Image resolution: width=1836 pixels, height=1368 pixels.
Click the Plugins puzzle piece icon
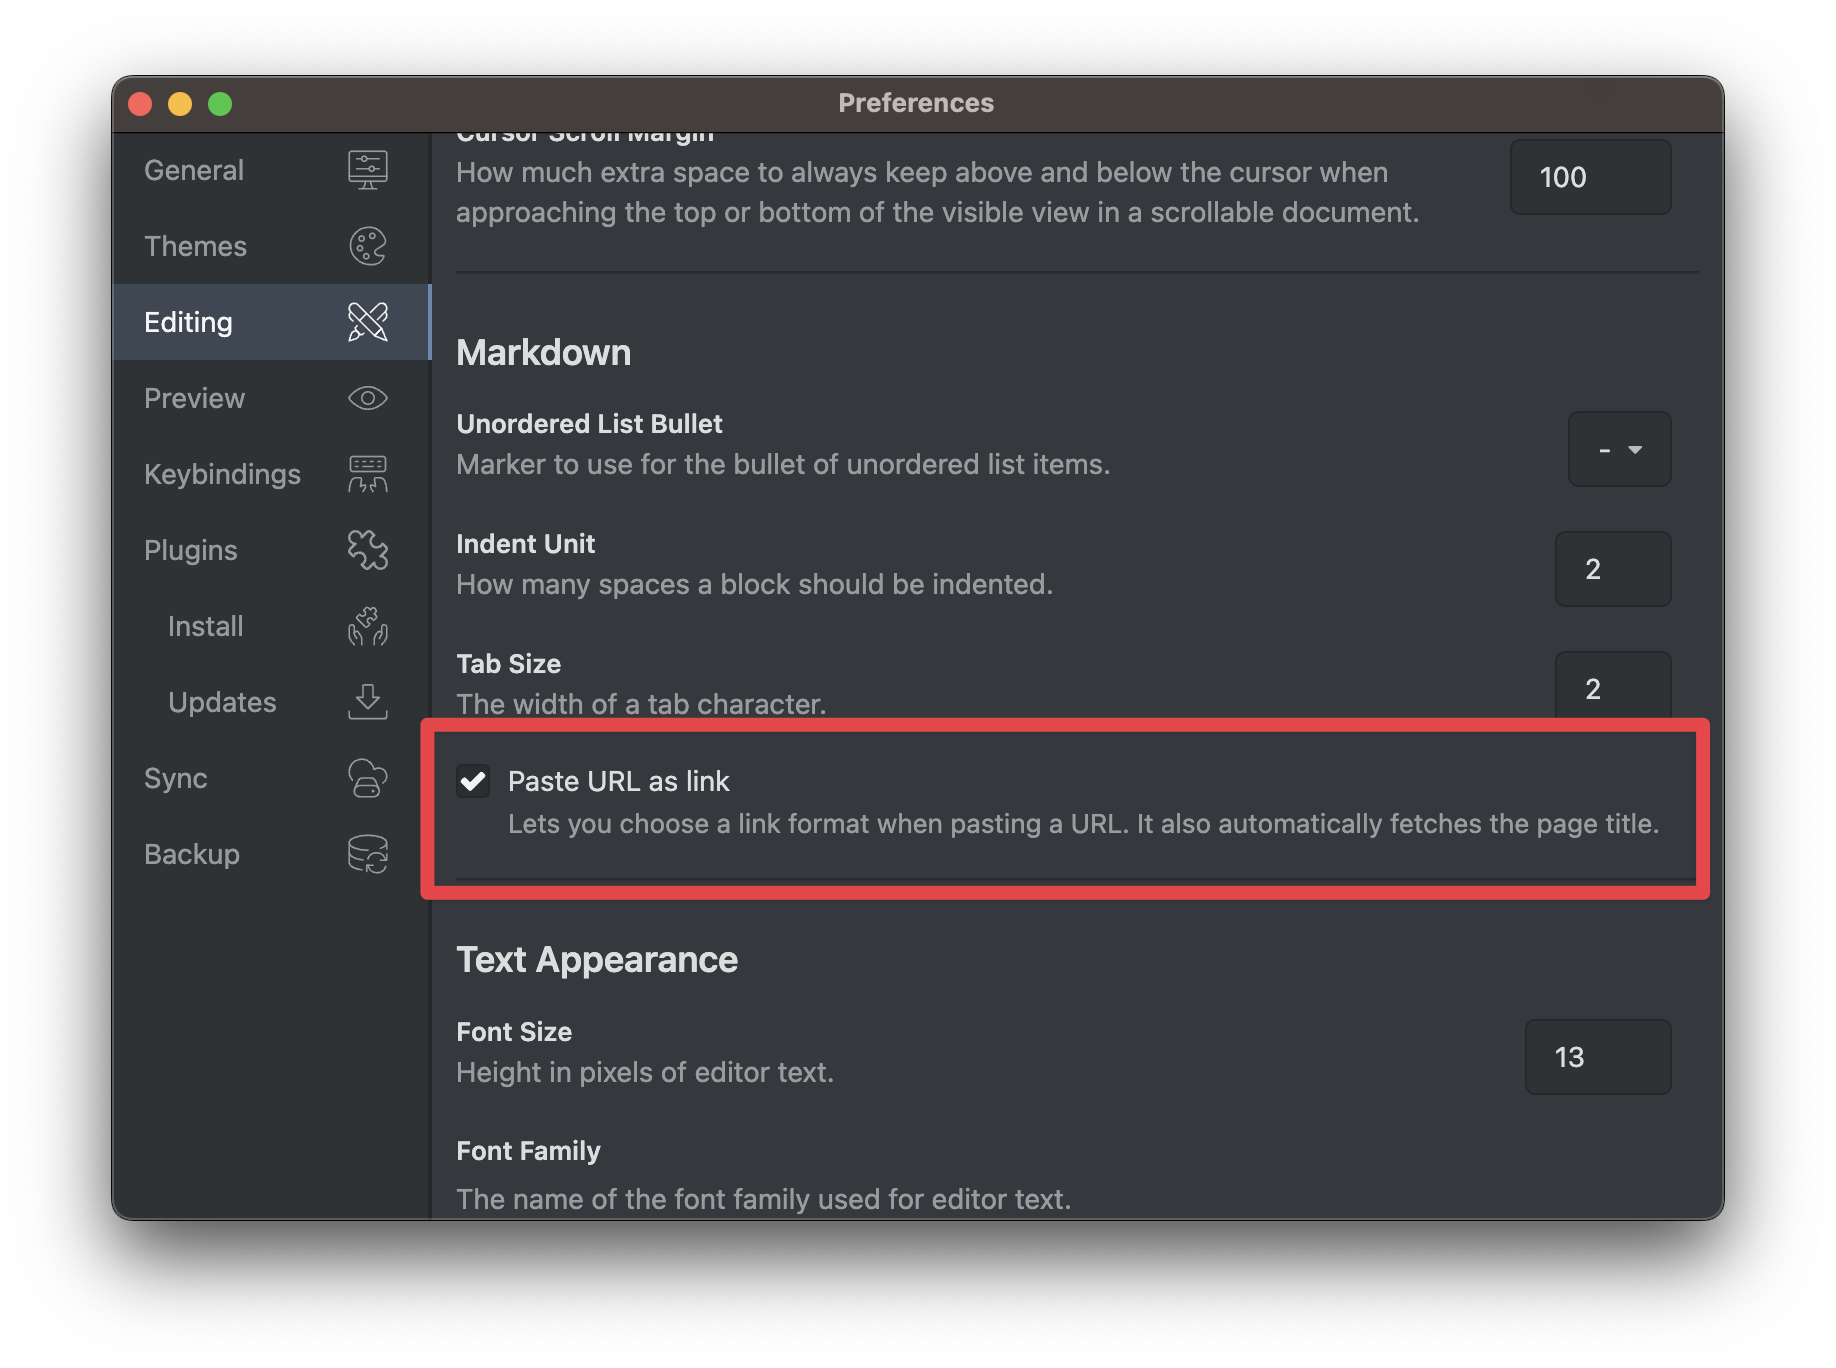pos(367,550)
